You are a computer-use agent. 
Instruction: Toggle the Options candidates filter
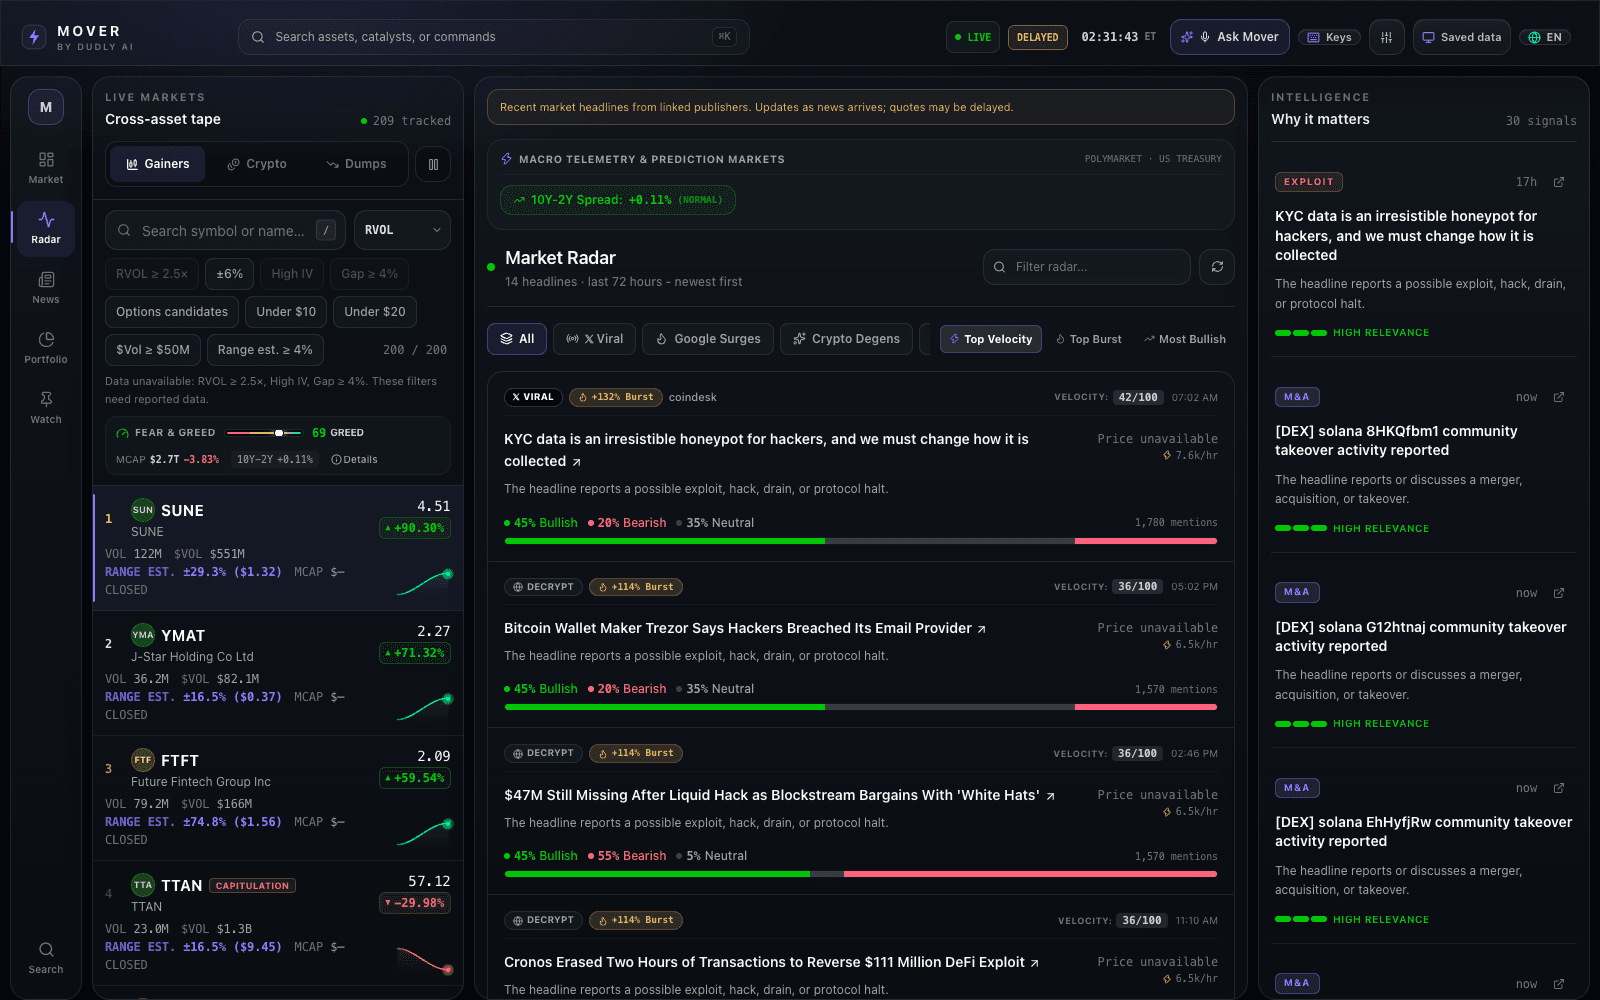click(x=172, y=312)
